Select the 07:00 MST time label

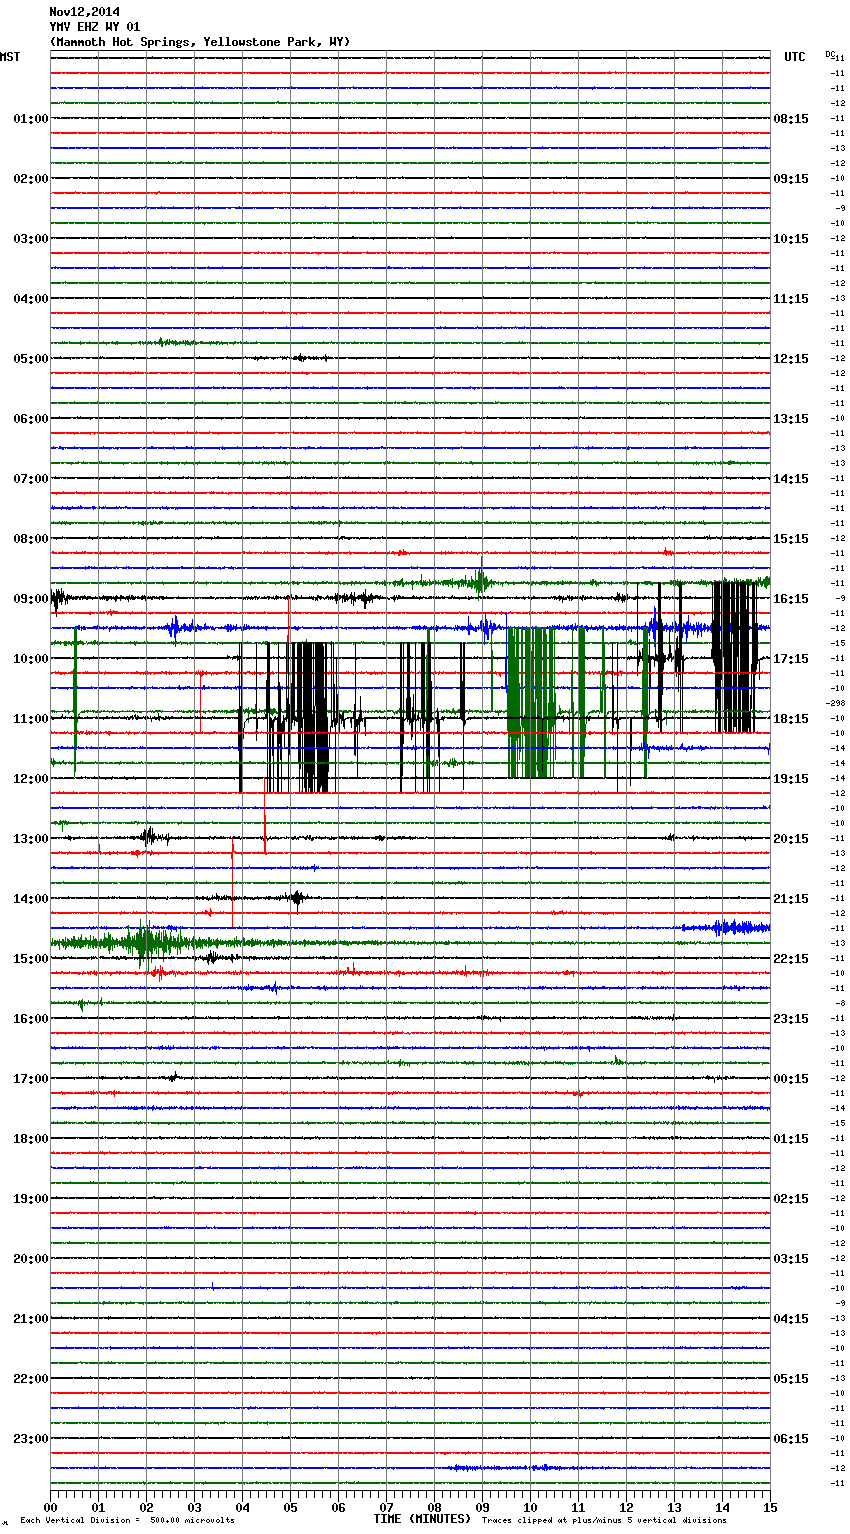[30, 479]
